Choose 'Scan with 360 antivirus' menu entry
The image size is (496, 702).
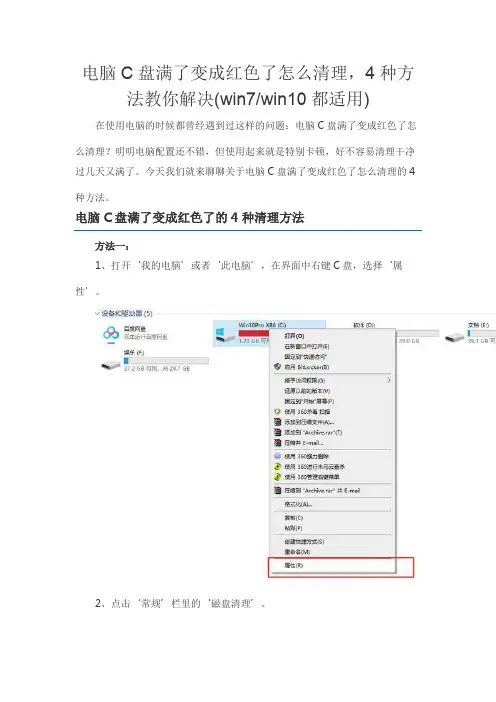[332, 411]
